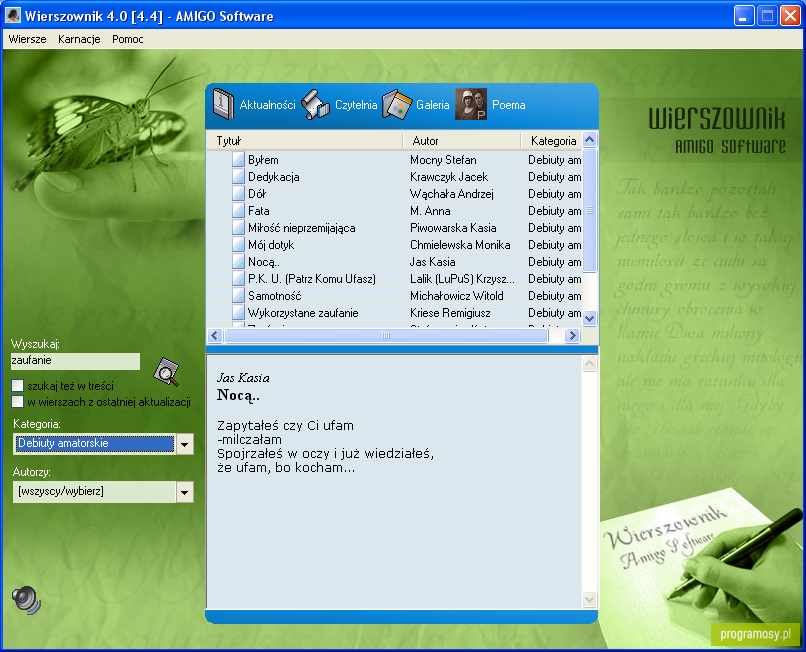Click the programosy.pl badge link
The width and height of the screenshot is (806, 652).
756,634
